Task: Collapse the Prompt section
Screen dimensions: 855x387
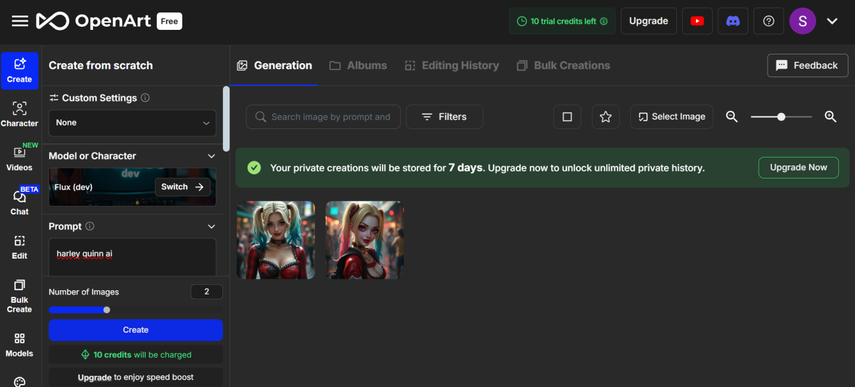Action: tap(212, 226)
